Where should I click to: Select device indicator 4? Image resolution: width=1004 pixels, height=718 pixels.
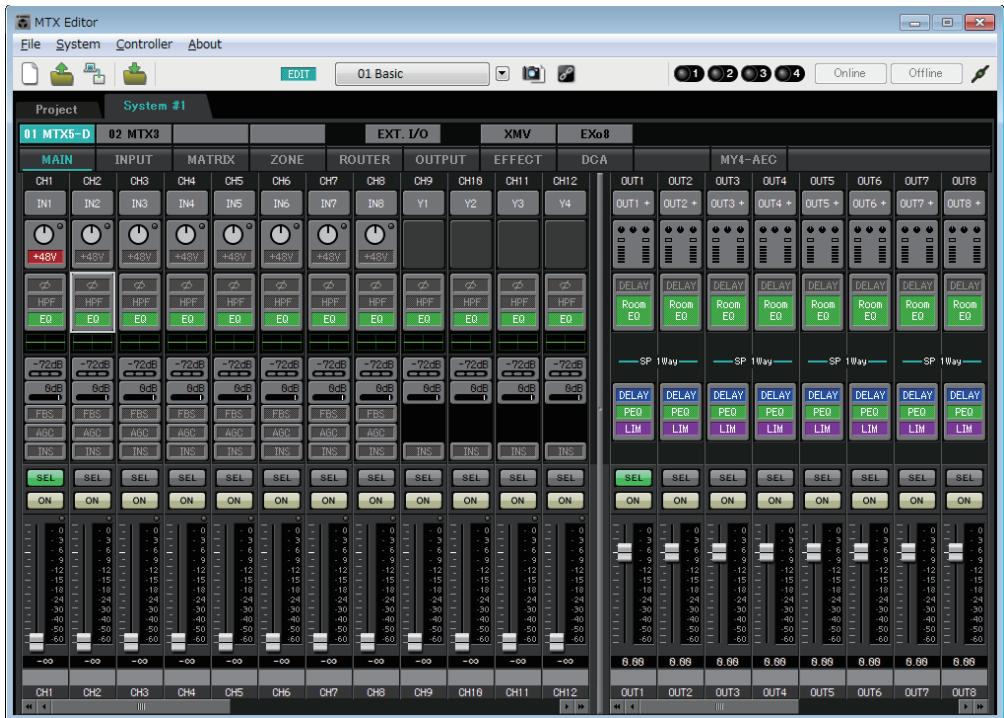point(789,74)
